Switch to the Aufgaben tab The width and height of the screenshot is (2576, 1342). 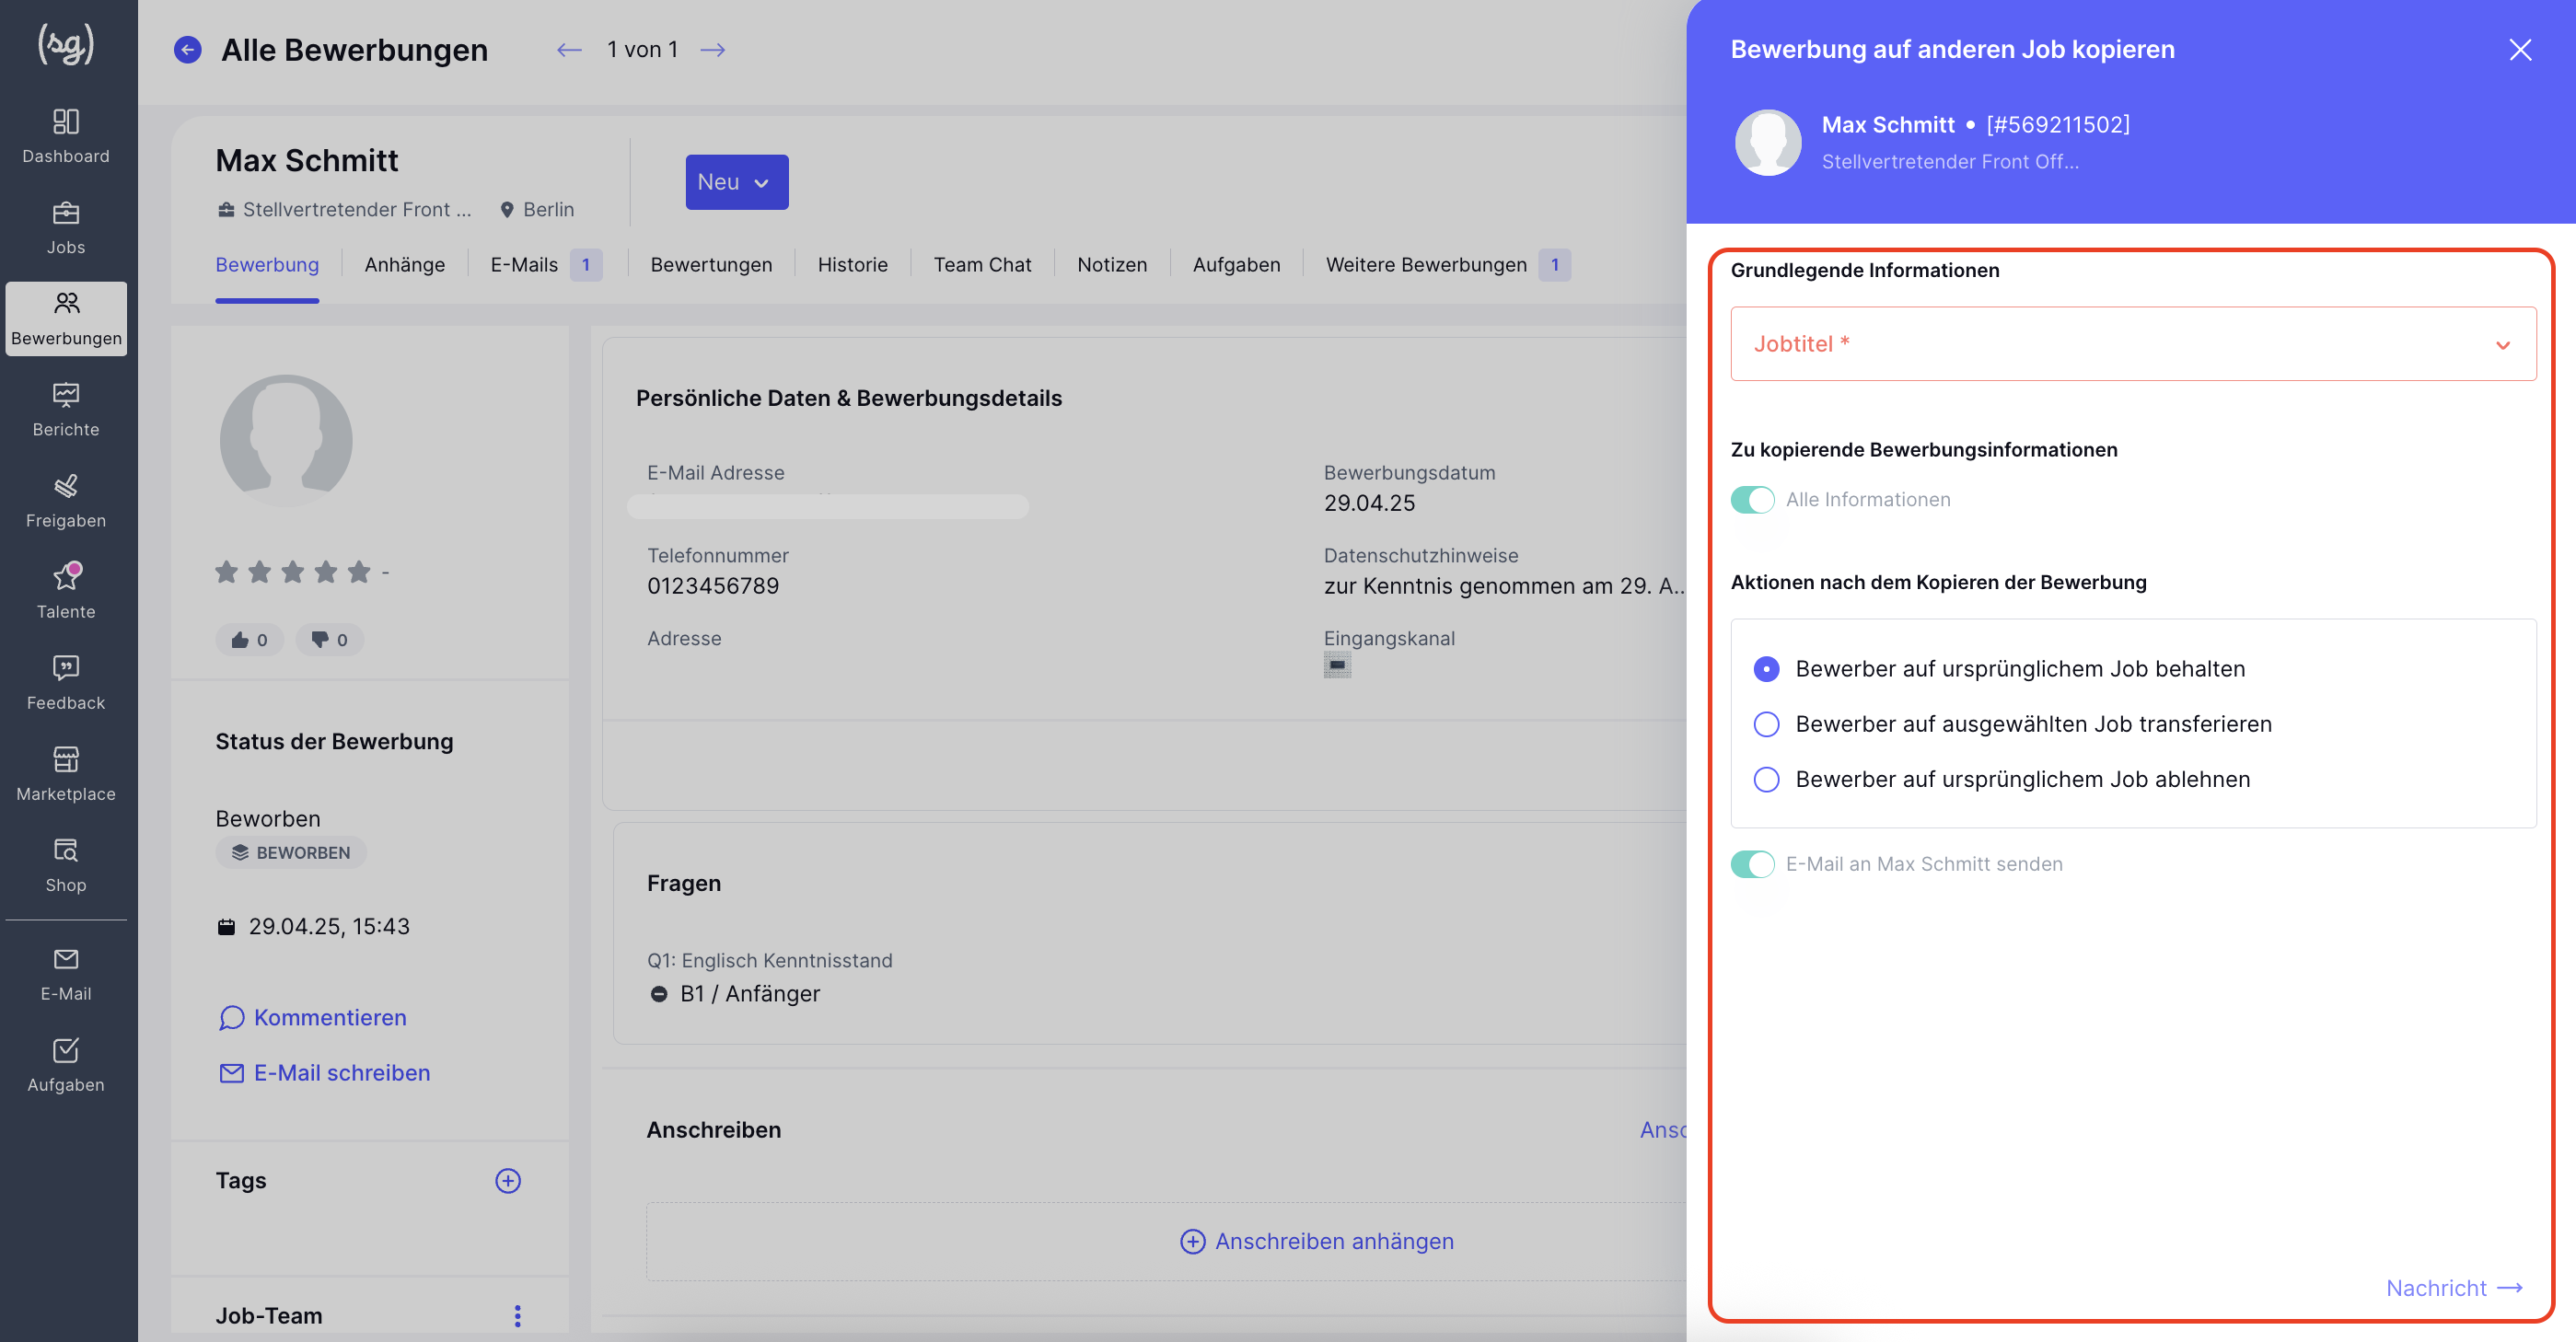tap(1236, 265)
